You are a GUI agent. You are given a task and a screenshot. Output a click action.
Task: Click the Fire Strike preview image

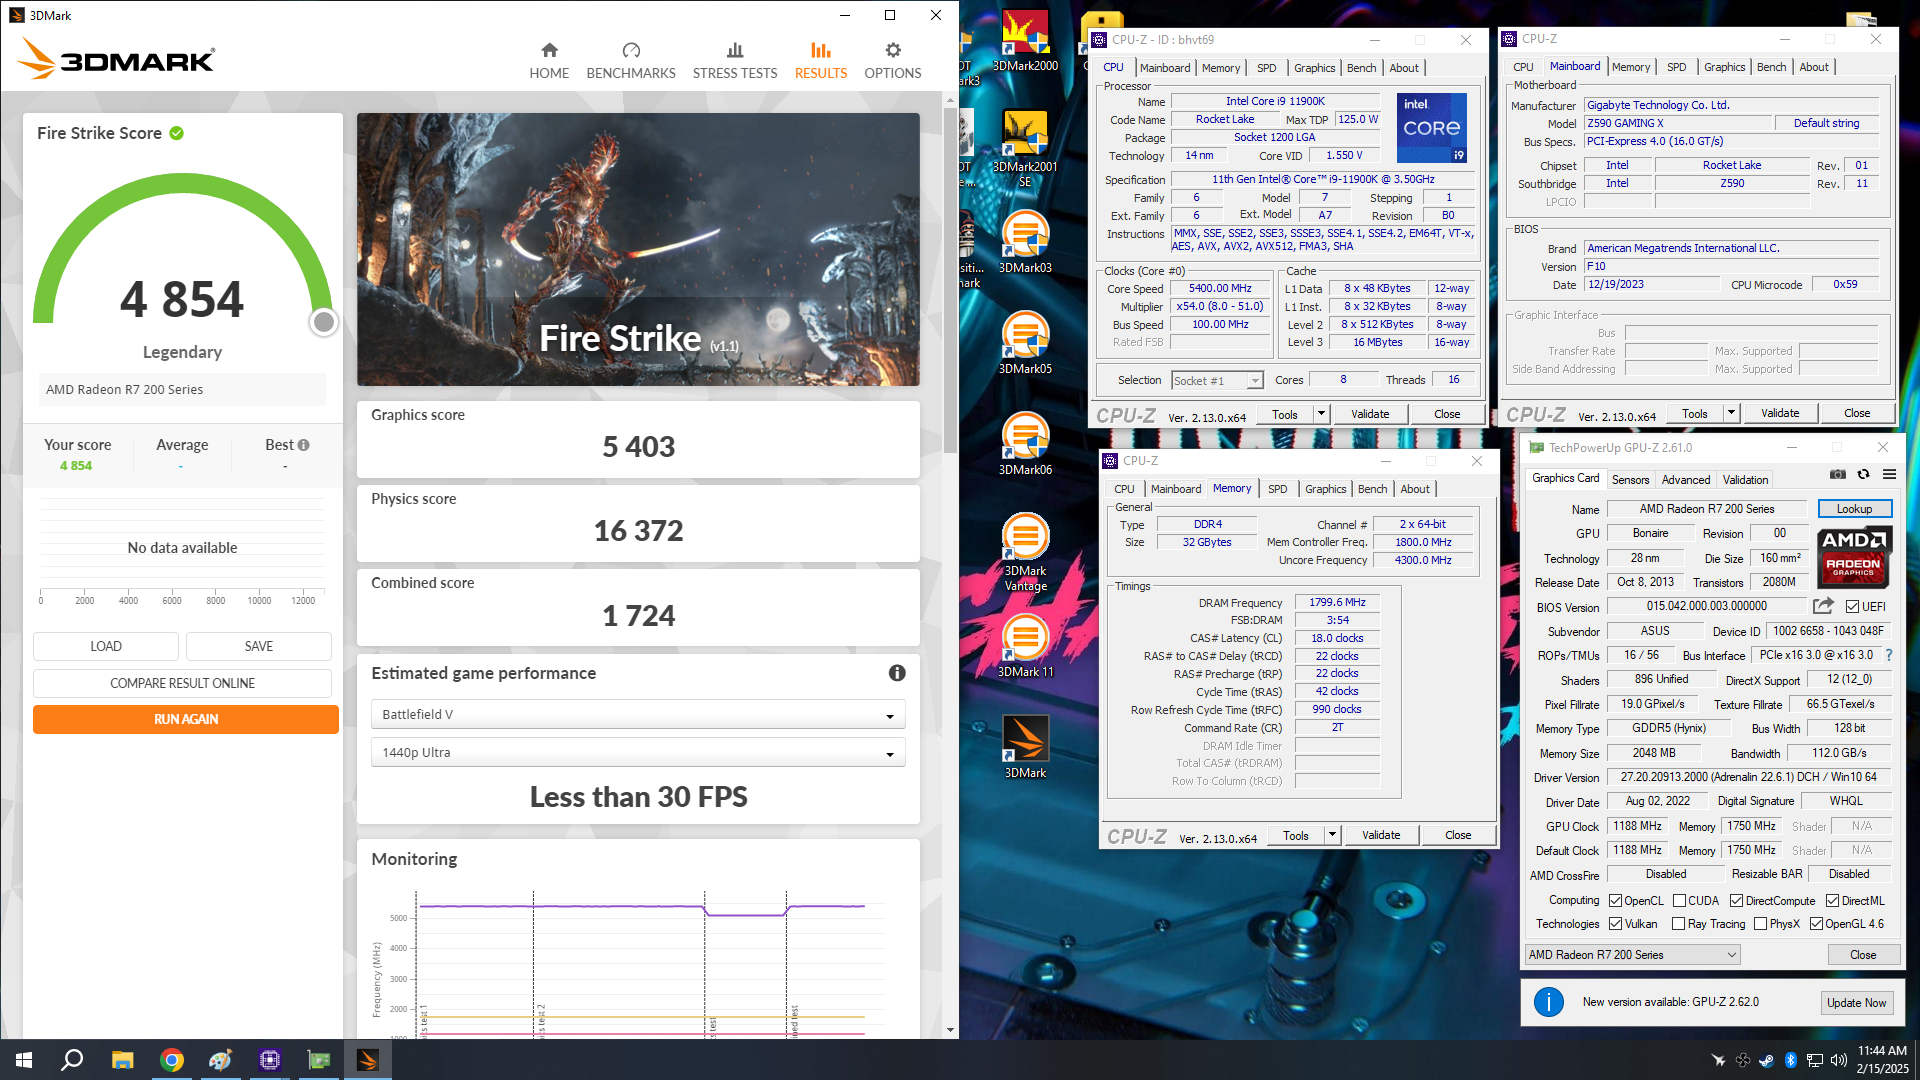[638, 249]
